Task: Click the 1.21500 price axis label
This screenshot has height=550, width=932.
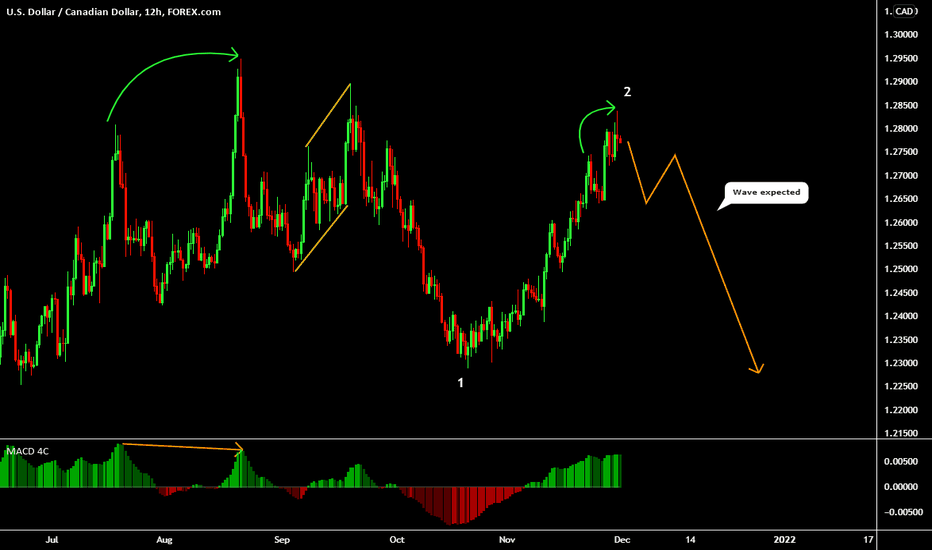Action: pyautogui.click(x=901, y=433)
